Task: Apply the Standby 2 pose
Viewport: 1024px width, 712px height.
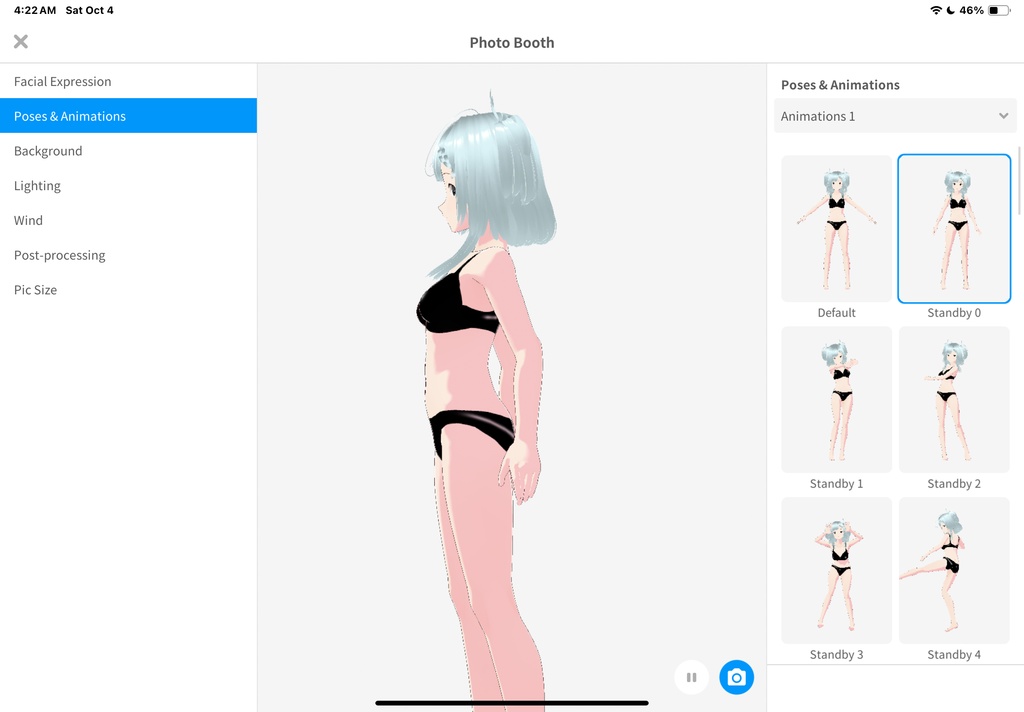Action: pyautogui.click(x=954, y=399)
